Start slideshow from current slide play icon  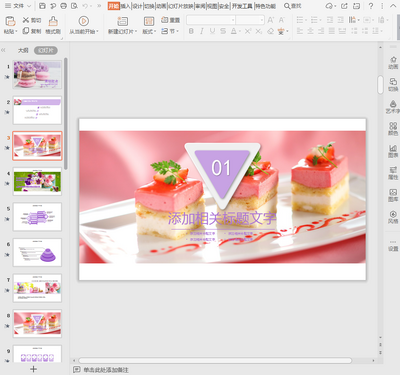click(83, 21)
